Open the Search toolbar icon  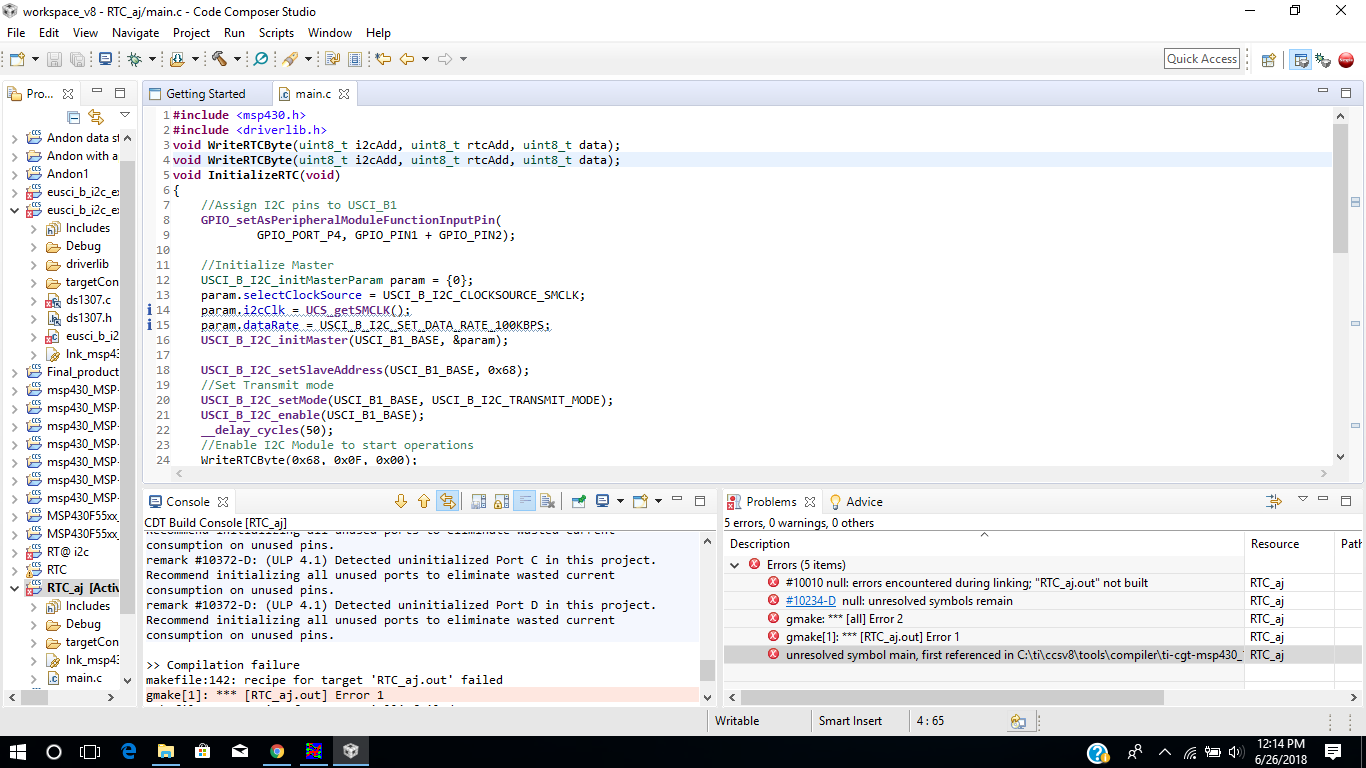tap(260, 59)
